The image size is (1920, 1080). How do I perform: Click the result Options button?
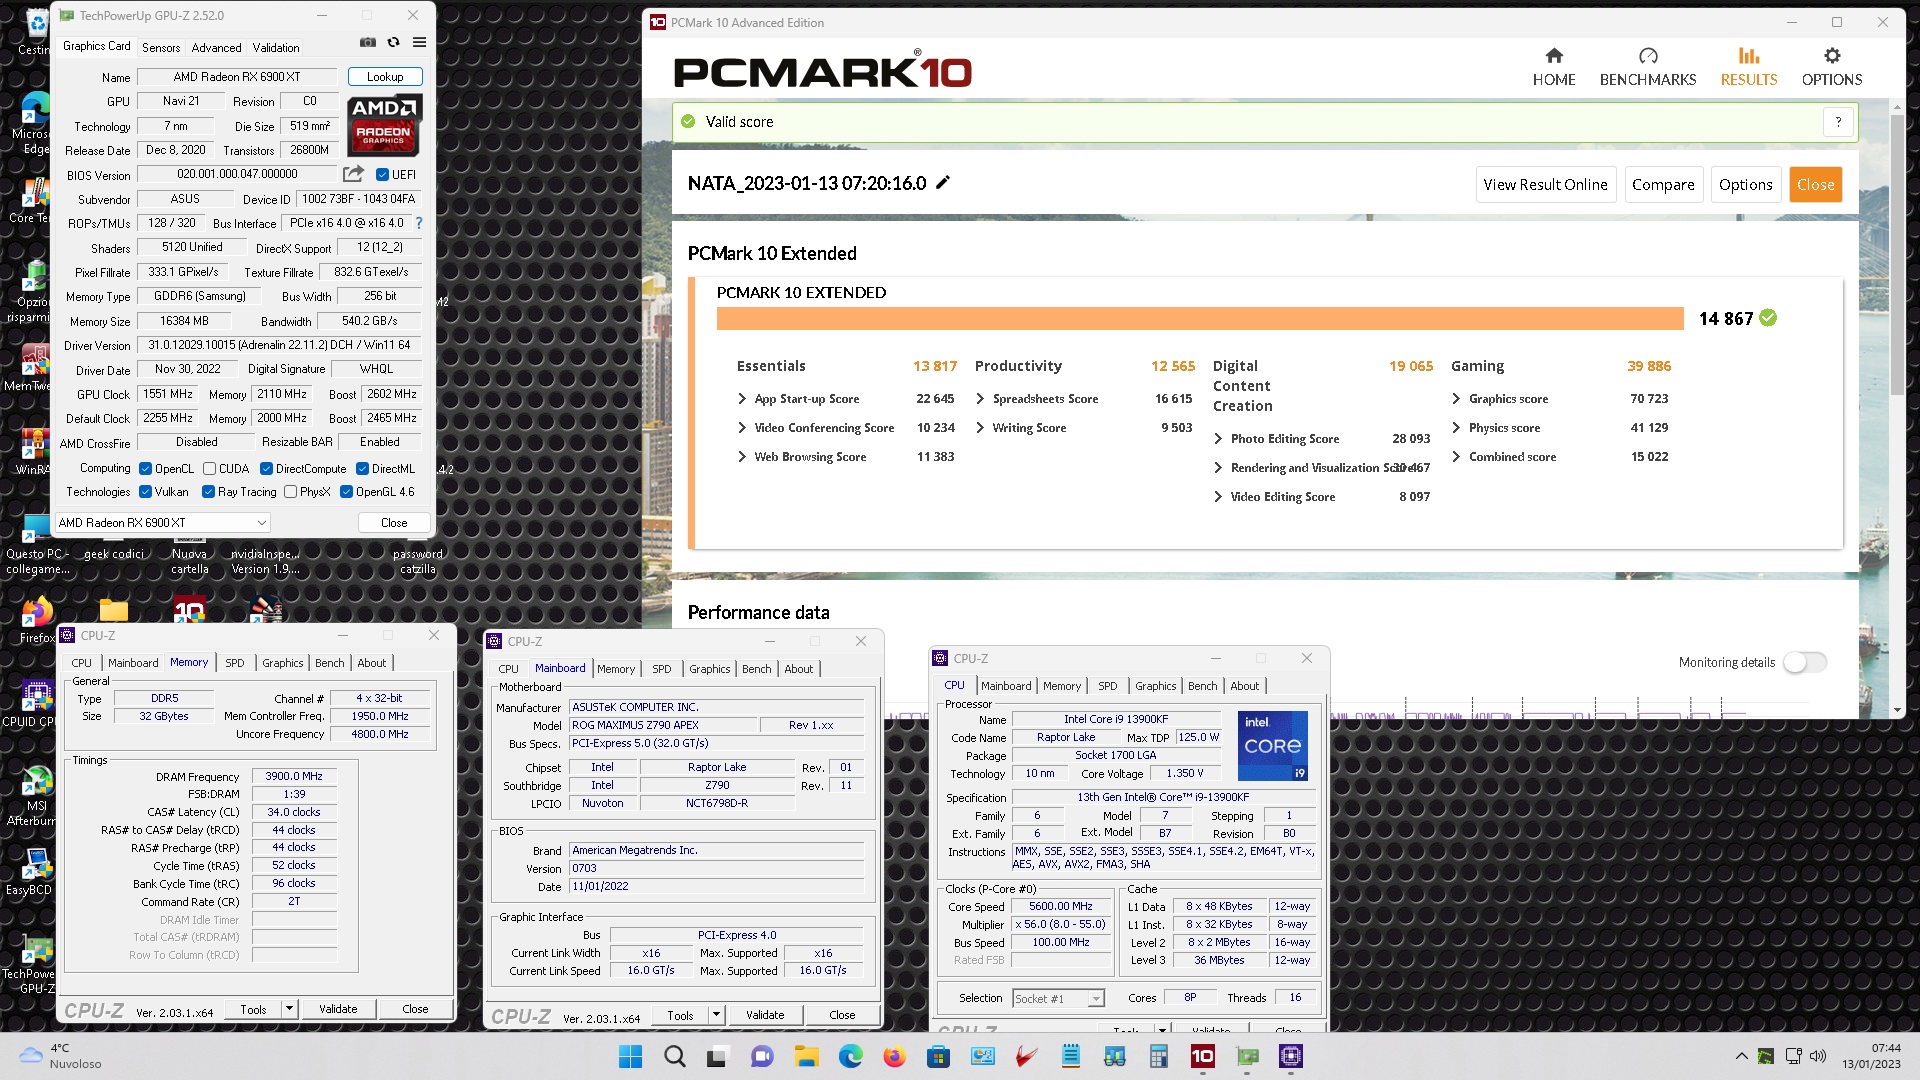pos(1745,184)
